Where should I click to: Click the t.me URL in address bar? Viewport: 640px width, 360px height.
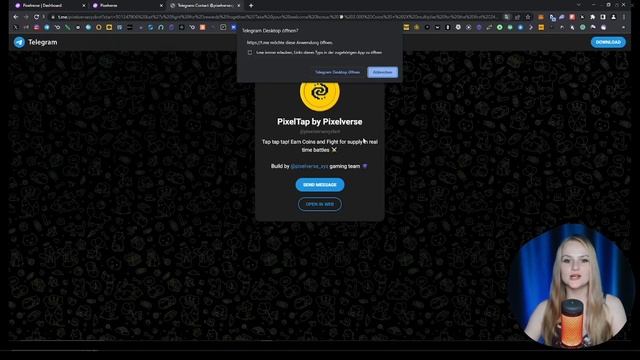pos(278,17)
